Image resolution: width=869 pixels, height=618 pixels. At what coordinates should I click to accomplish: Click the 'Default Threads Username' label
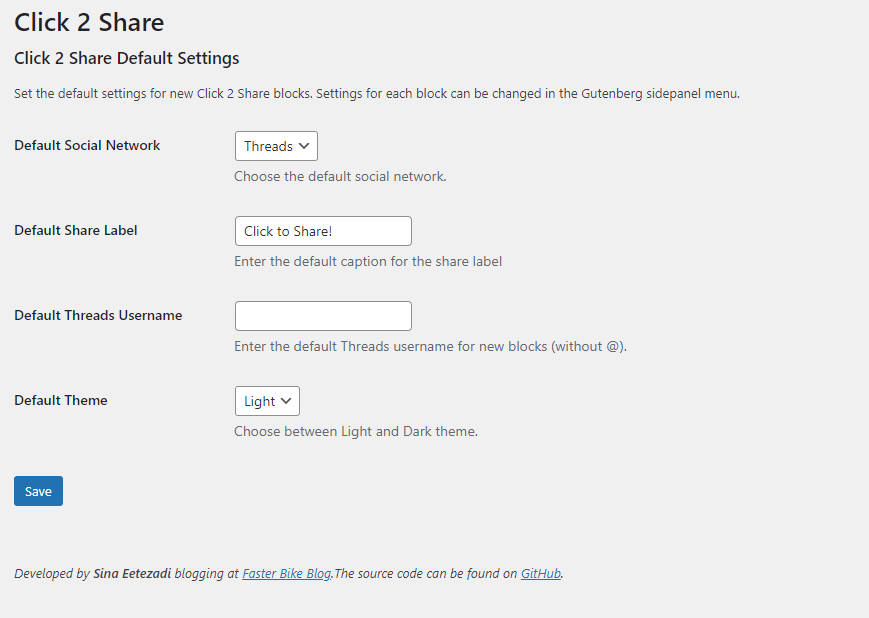[x=98, y=315]
